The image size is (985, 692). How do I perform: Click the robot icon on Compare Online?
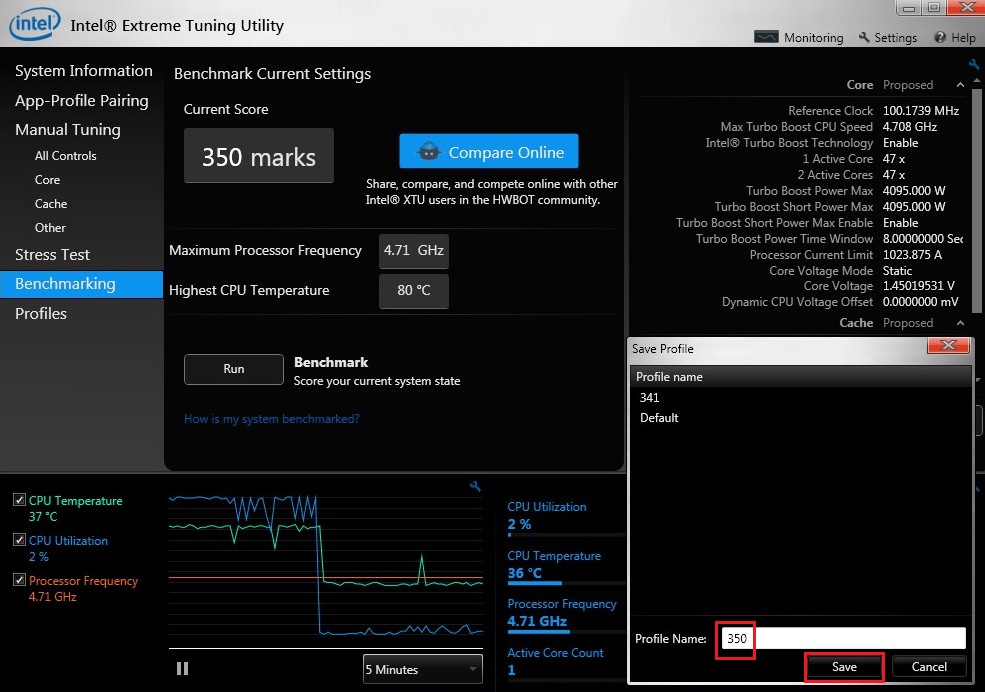pyautogui.click(x=429, y=152)
